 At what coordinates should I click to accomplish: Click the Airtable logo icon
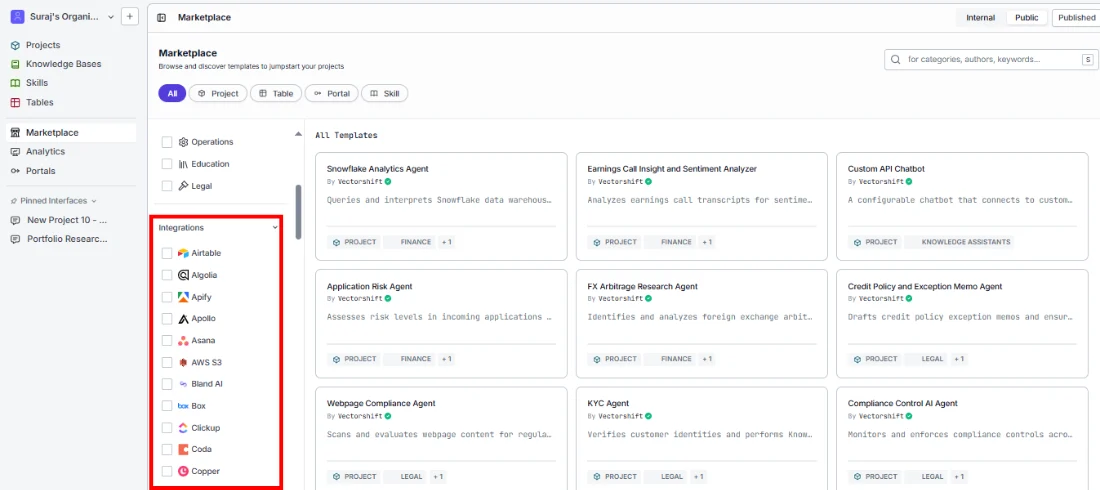click(183, 253)
